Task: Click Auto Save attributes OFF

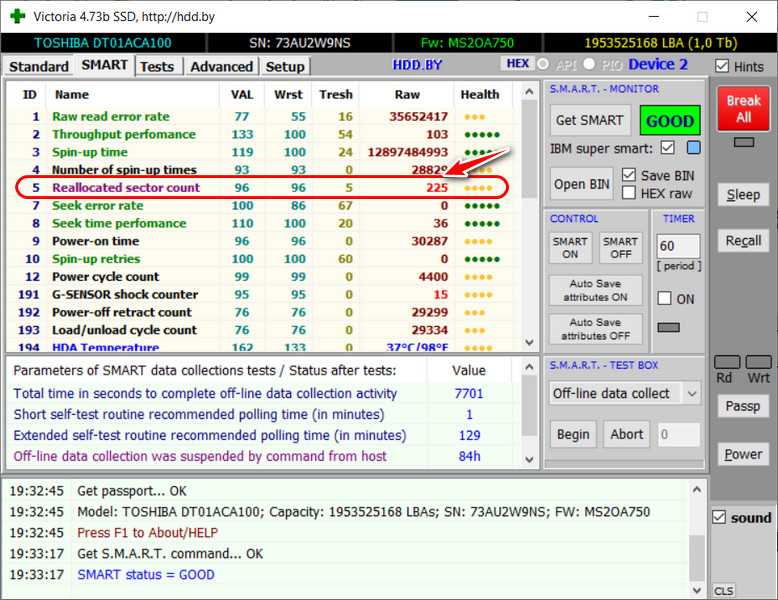Action: click(x=595, y=329)
